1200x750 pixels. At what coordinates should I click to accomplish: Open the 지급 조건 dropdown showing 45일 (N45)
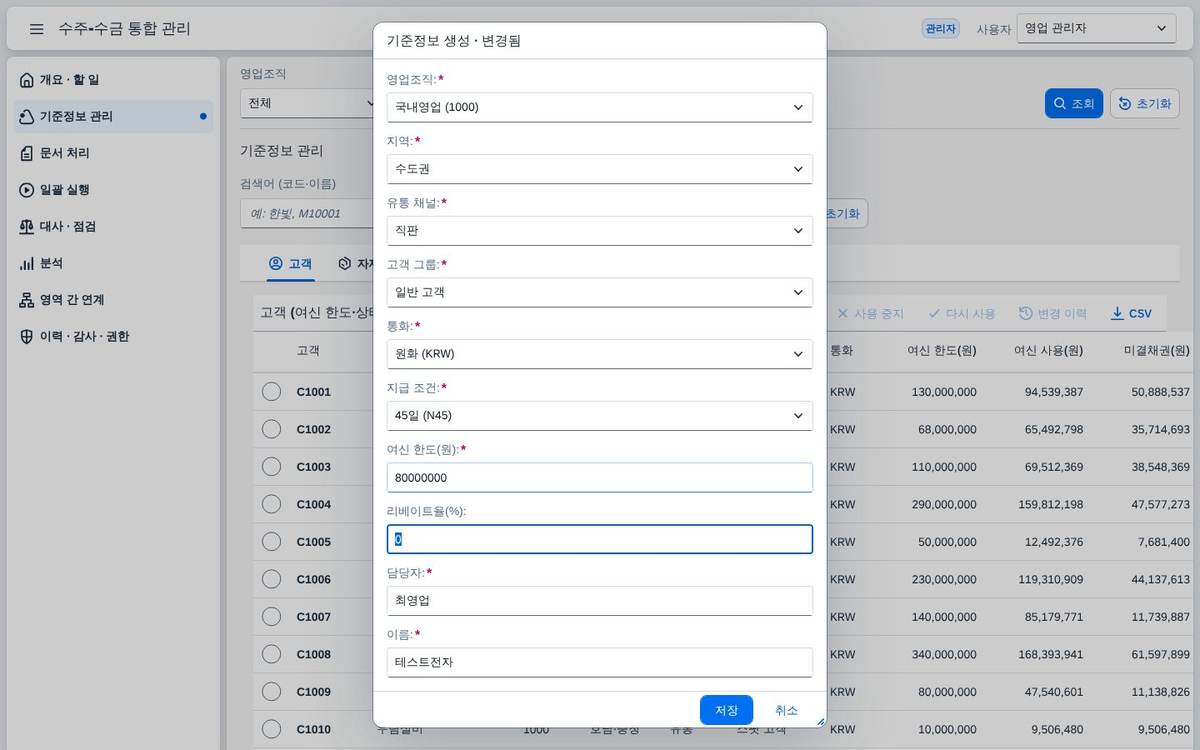(600, 416)
